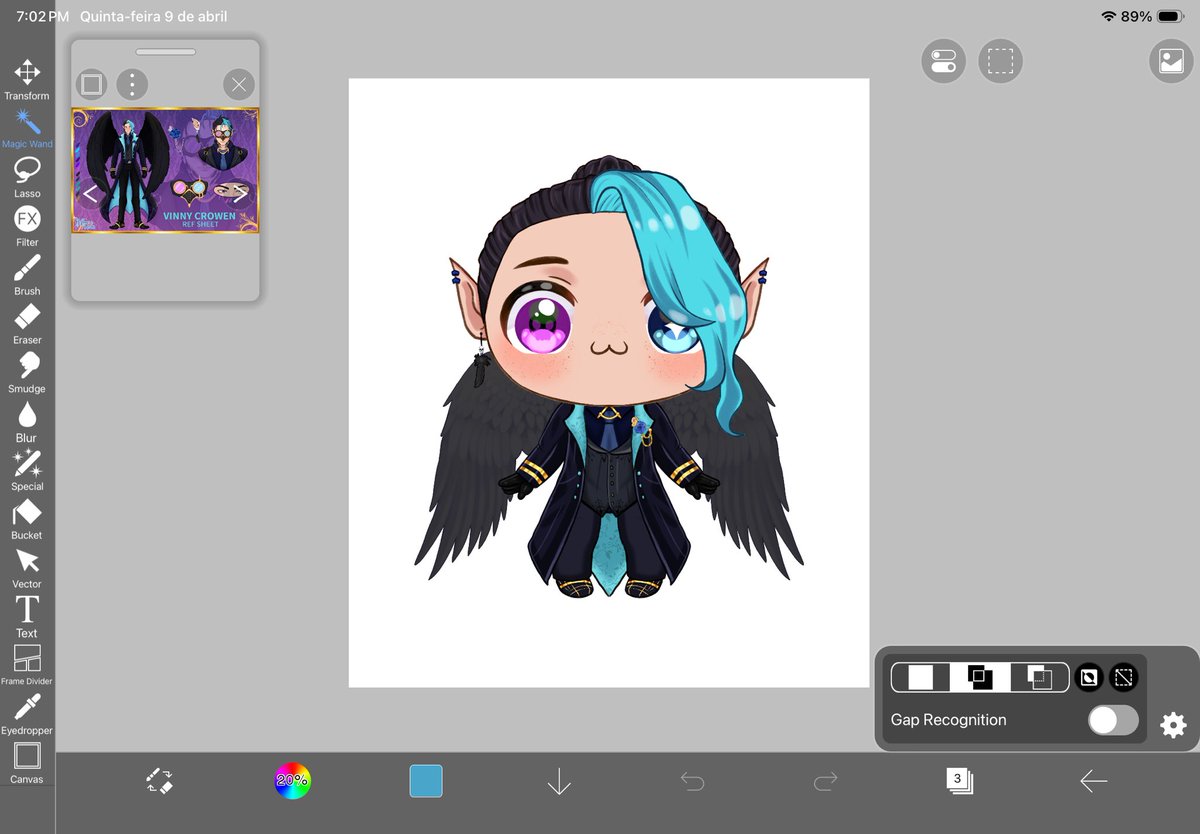The width and height of the screenshot is (1200, 834).
Task: Invert the selection area
Action: pyautogui.click(x=1089, y=678)
